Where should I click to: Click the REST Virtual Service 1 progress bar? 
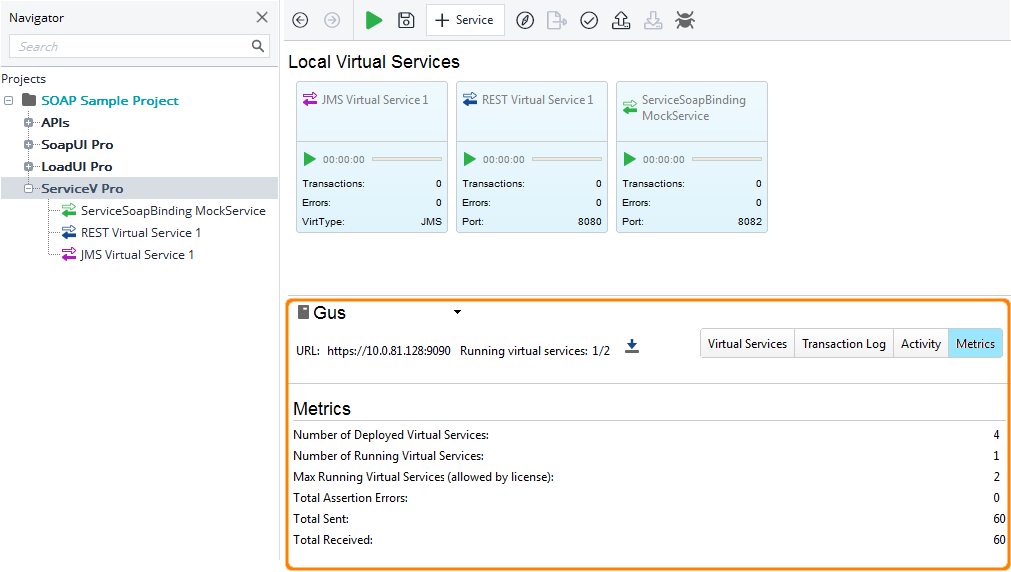[567, 159]
